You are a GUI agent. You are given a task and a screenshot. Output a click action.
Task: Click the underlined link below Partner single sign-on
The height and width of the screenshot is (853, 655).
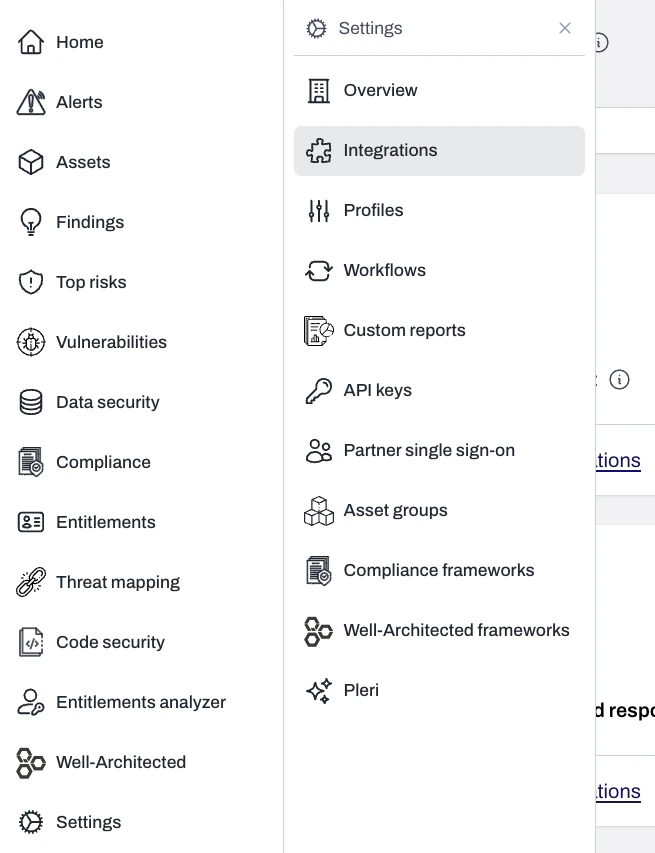click(617, 460)
